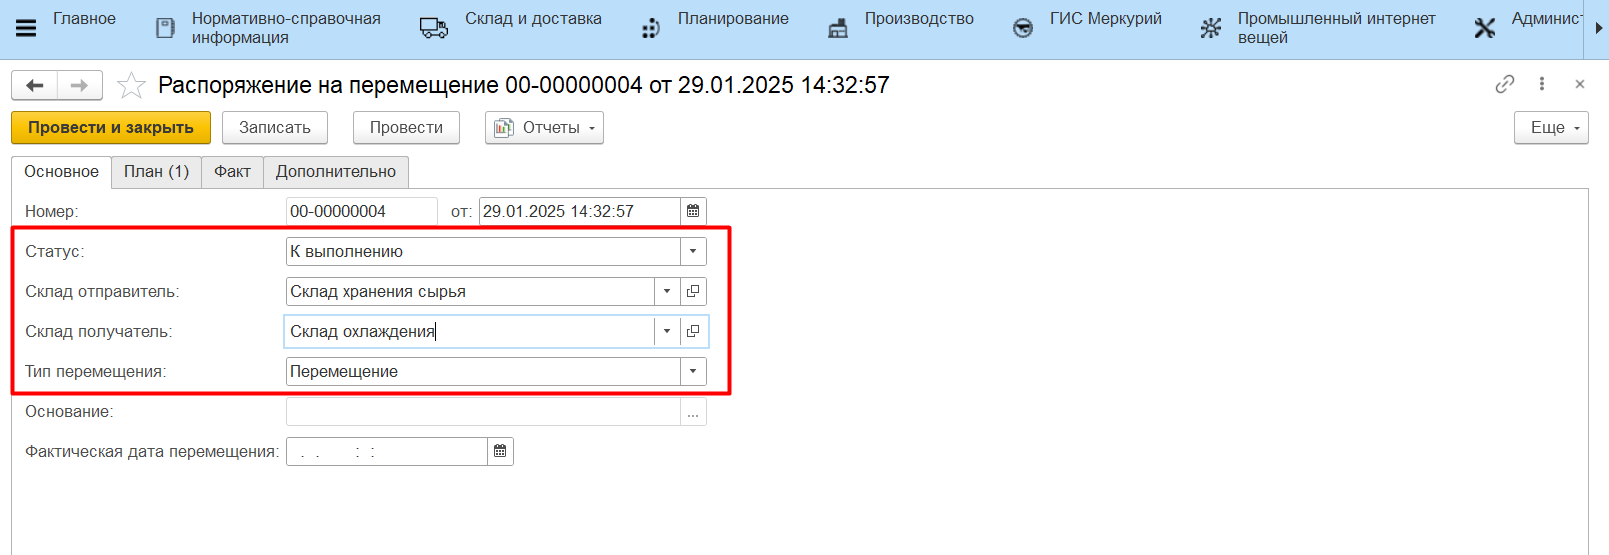Click the Записать button
This screenshot has width=1609, height=555.
pos(275,128)
